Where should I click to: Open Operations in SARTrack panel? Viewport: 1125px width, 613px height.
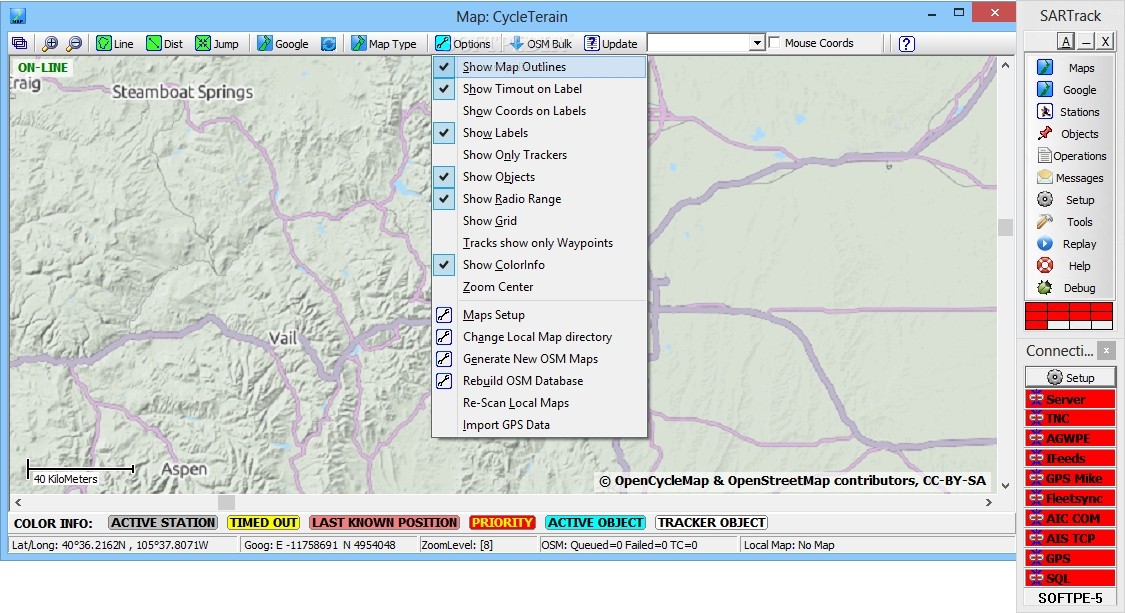click(x=1069, y=156)
